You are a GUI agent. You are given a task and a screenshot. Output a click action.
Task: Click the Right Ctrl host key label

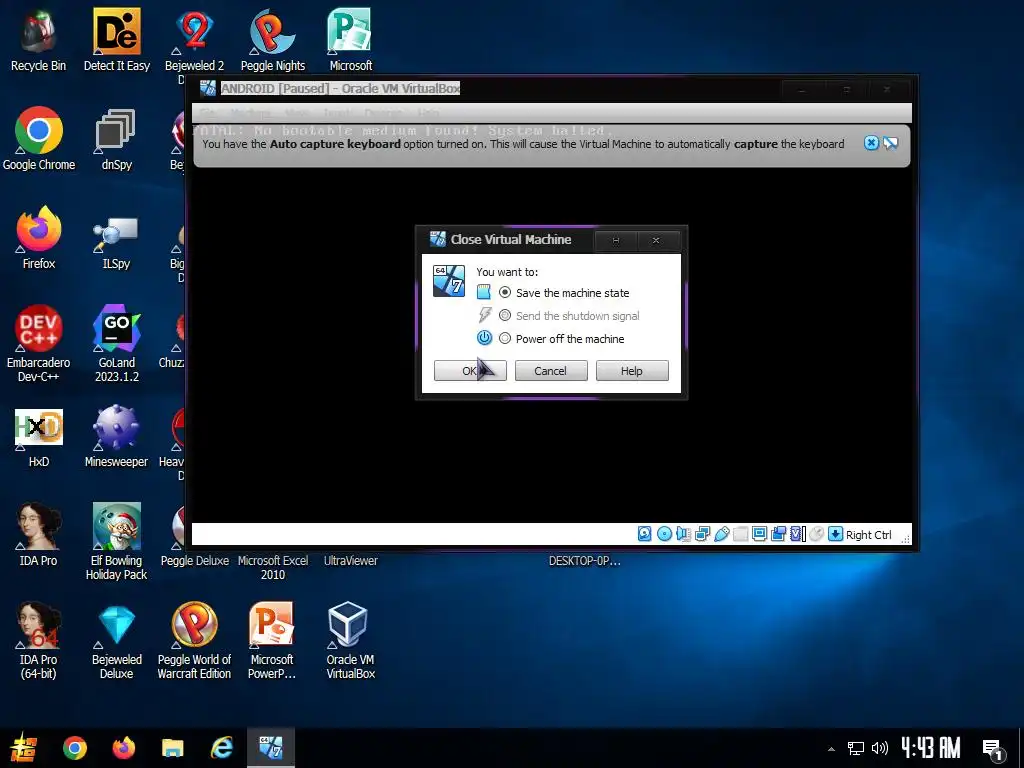click(x=869, y=535)
